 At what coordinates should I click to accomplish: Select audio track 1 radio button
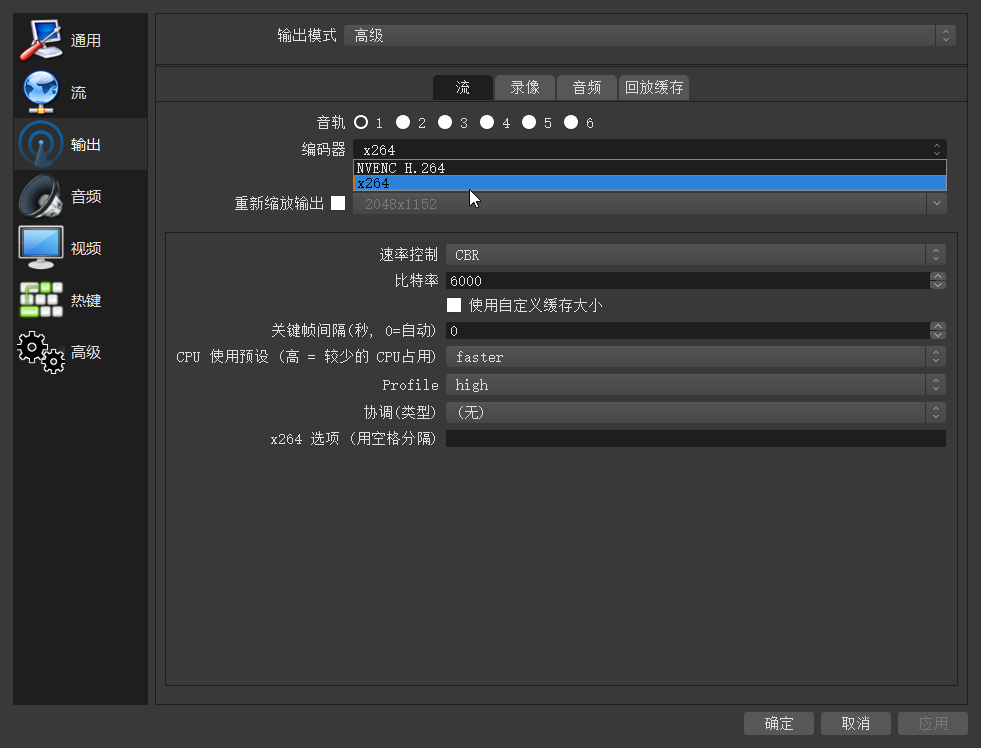click(361, 122)
